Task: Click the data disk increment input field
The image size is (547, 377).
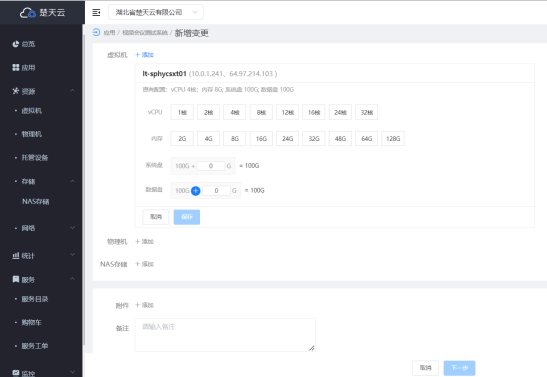Action: click(216, 191)
